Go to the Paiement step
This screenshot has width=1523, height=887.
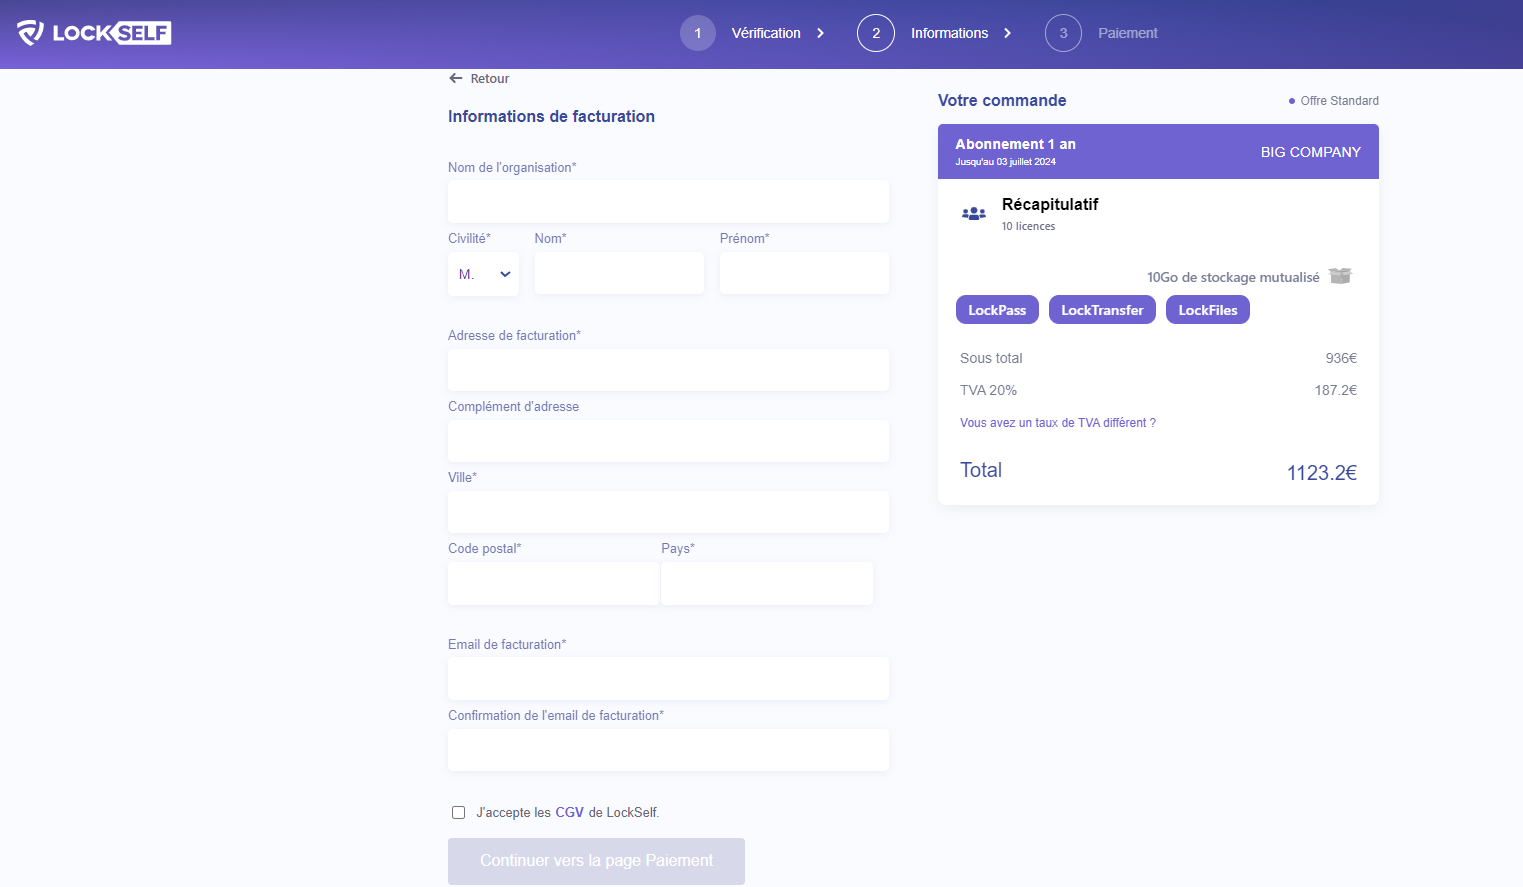click(x=1128, y=33)
